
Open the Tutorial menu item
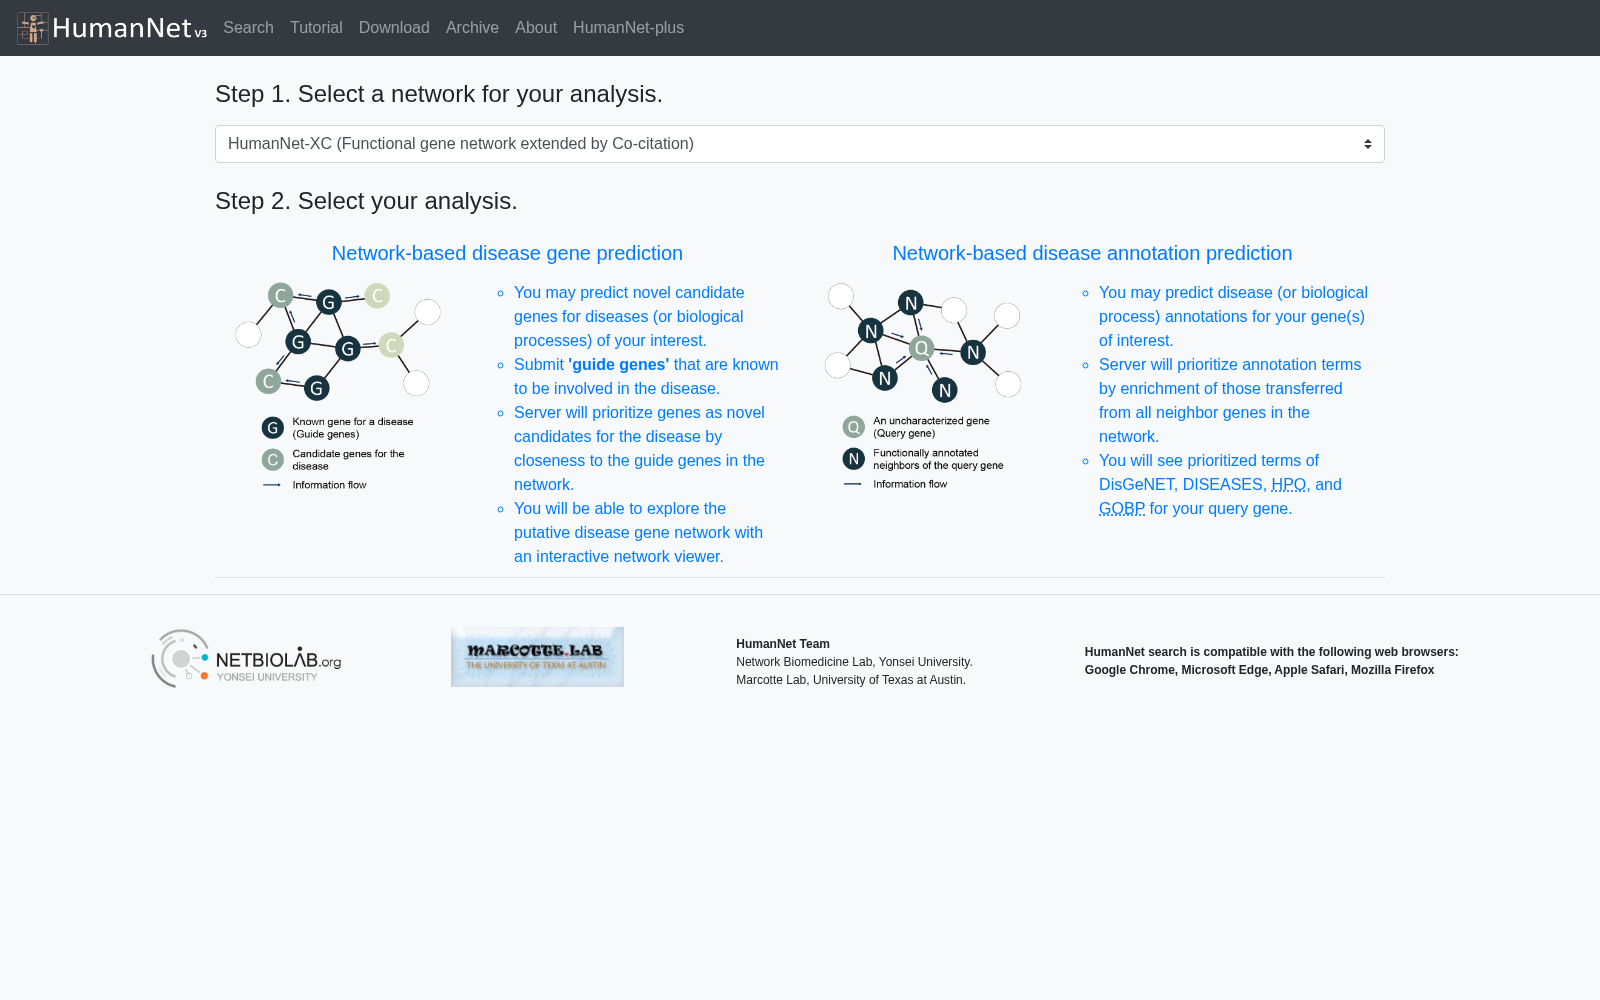pyautogui.click(x=316, y=28)
